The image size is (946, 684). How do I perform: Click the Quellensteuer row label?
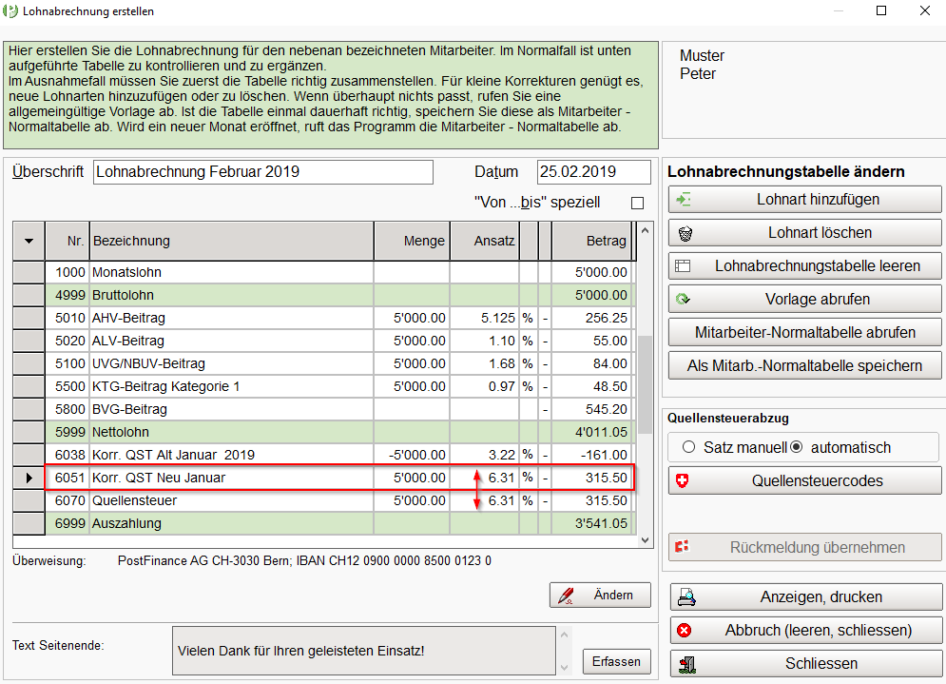(x=135, y=501)
